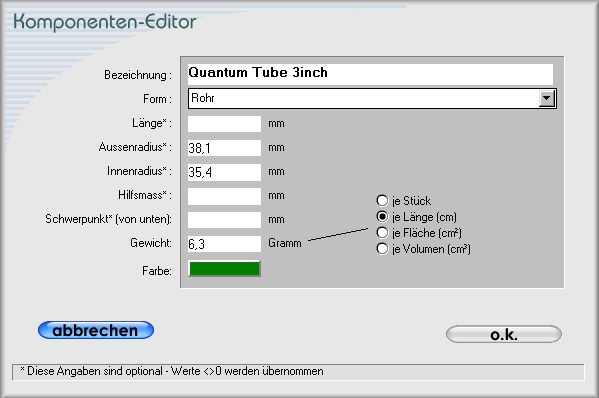Click the Gramm unit label

[x=285, y=243]
